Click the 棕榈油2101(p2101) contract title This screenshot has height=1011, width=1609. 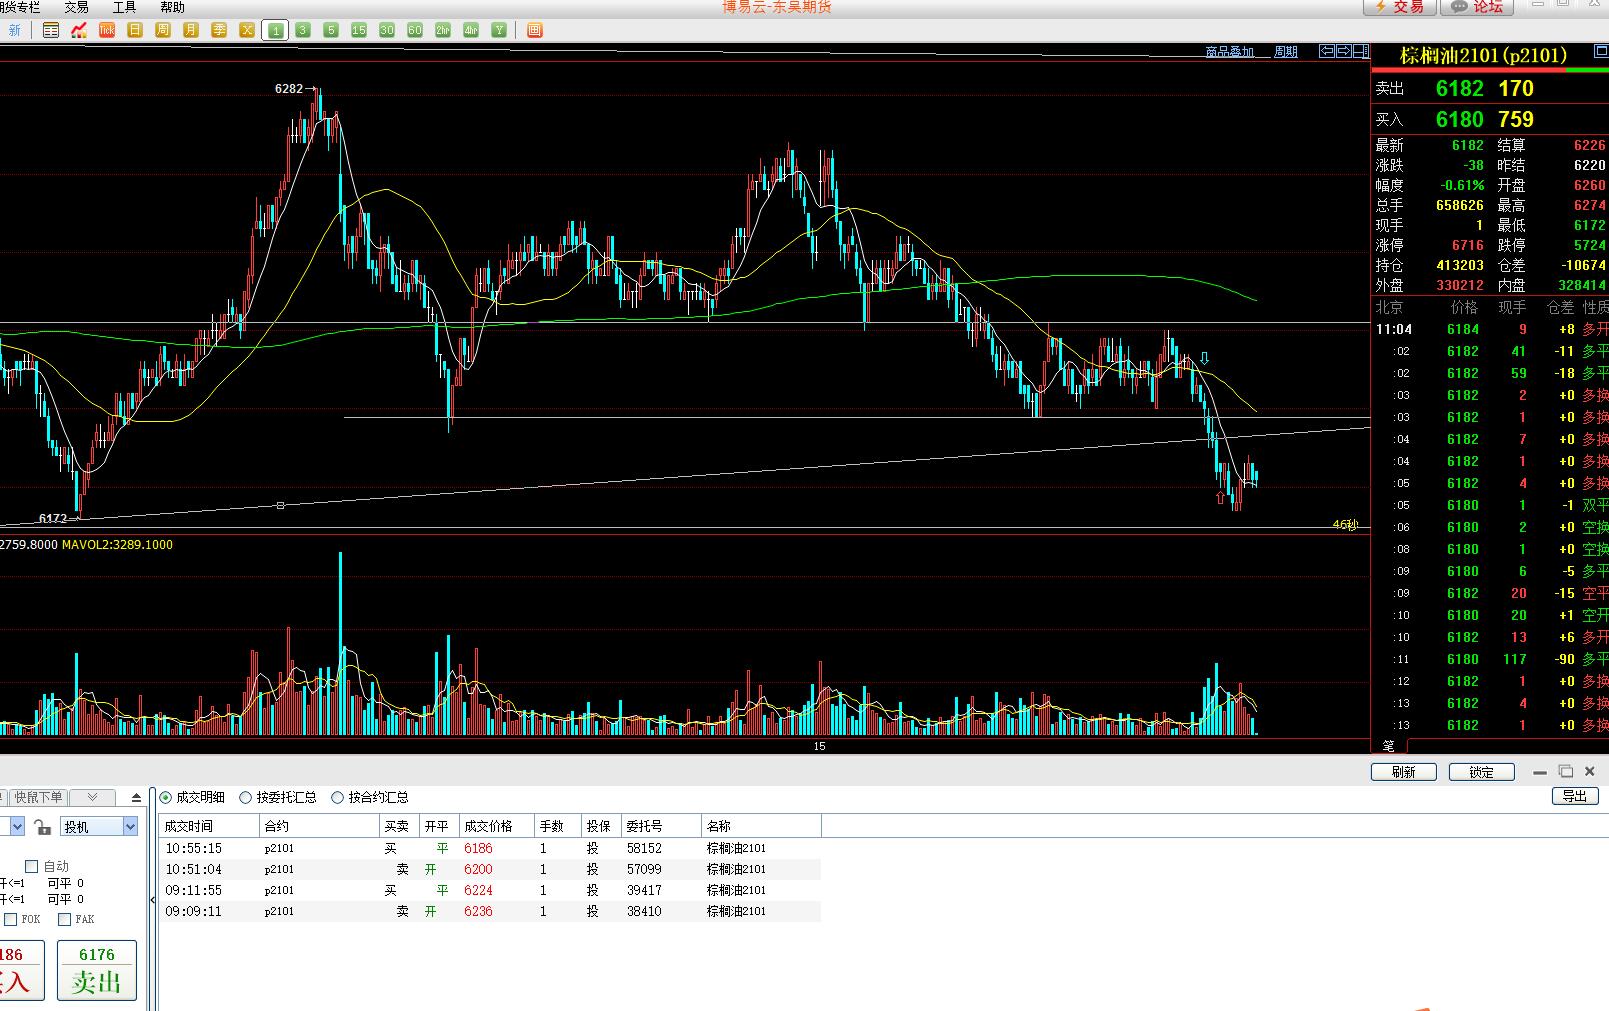(1483, 55)
